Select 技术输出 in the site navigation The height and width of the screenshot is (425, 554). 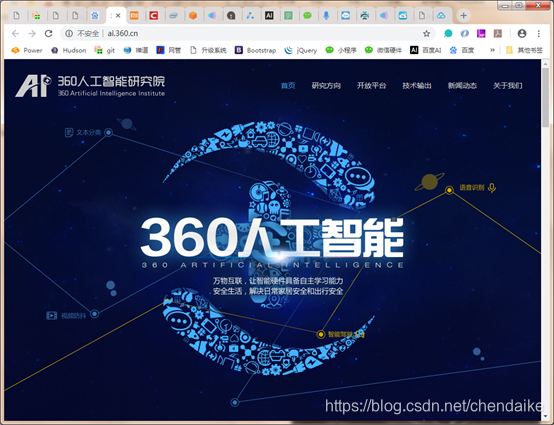point(417,85)
